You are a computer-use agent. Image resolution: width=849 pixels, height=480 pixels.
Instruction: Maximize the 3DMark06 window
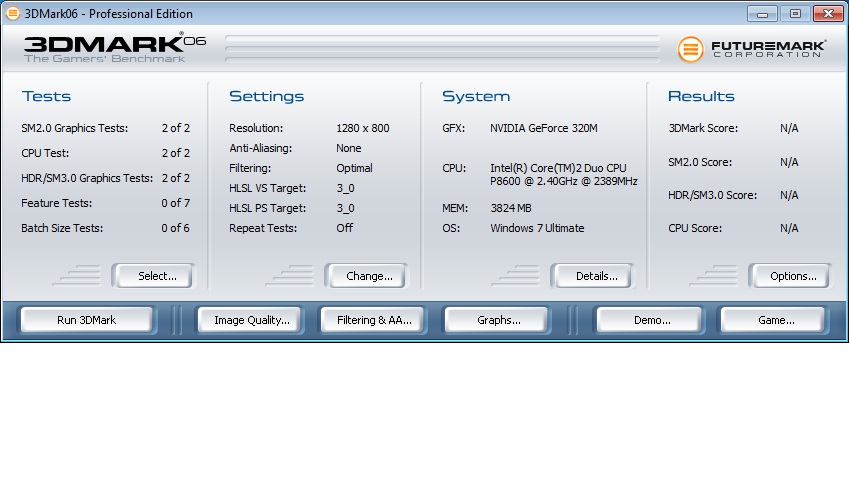click(795, 14)
